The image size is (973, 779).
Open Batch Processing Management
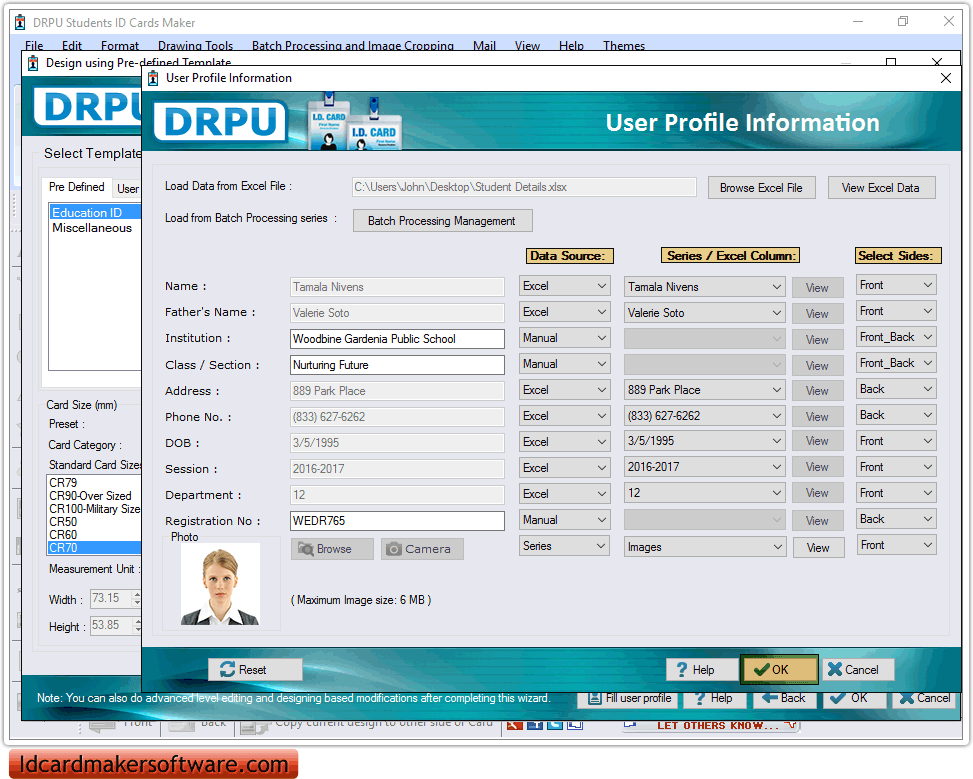[442, 221]
